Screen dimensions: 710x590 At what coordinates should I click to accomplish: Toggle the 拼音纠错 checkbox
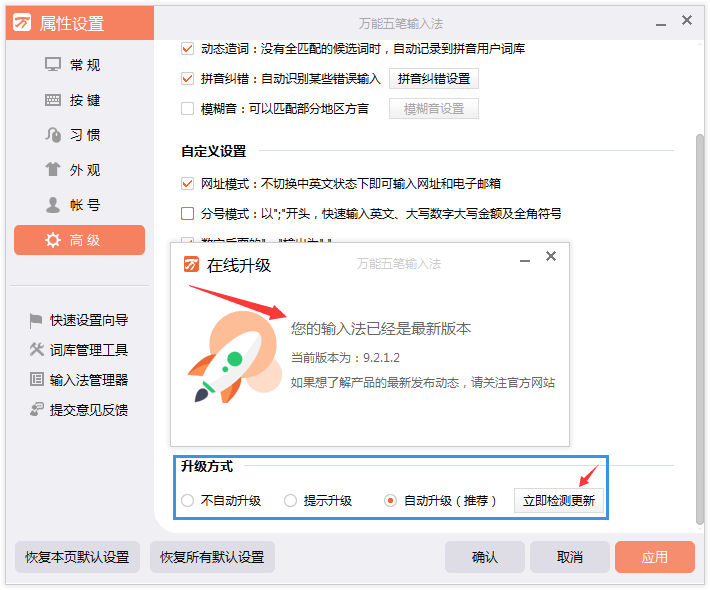click(187, 79)
